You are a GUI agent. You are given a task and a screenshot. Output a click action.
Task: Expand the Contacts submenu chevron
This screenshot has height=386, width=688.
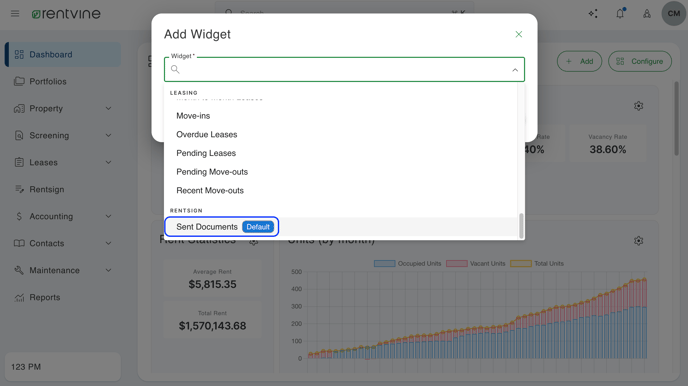(x=108, y=243)
